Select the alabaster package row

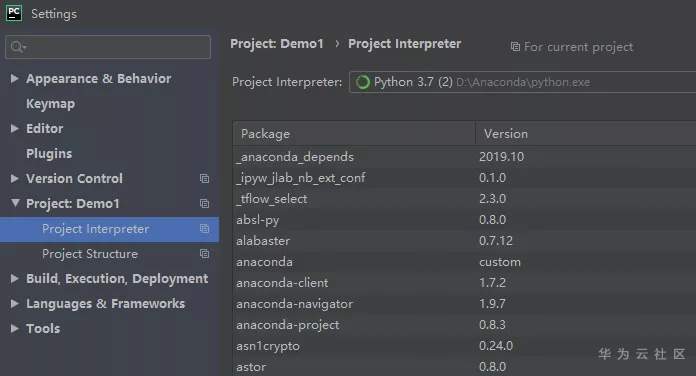(x=465, y=241)
